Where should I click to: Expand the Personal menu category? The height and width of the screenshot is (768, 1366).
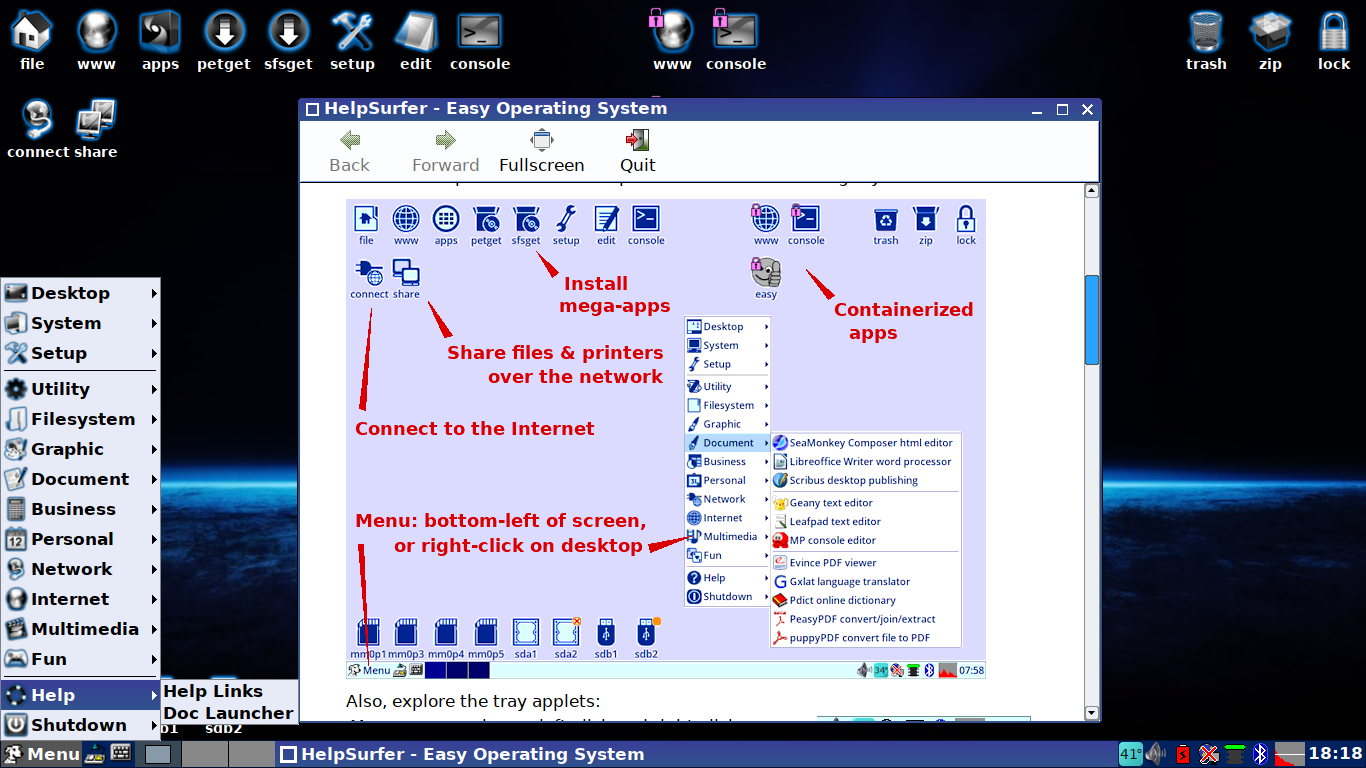click(80, 539)
